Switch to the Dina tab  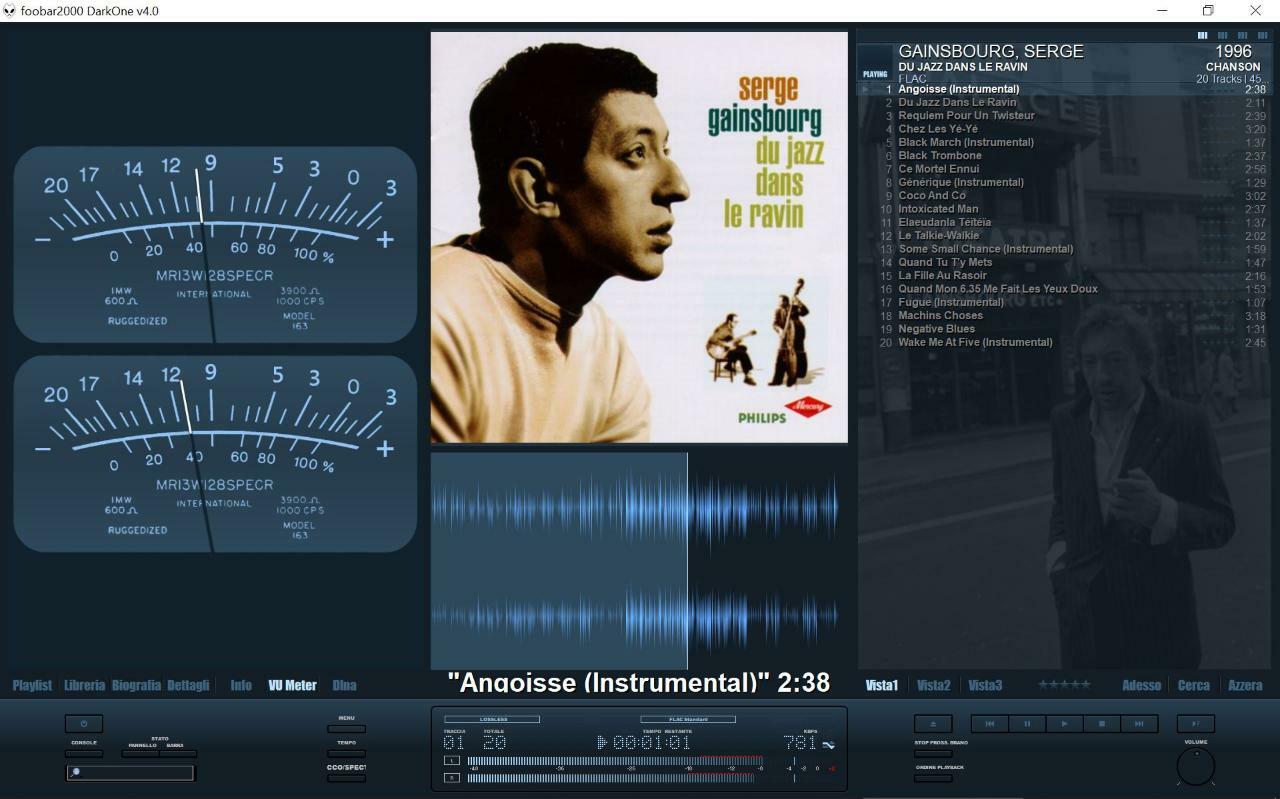tap(344, 685)
